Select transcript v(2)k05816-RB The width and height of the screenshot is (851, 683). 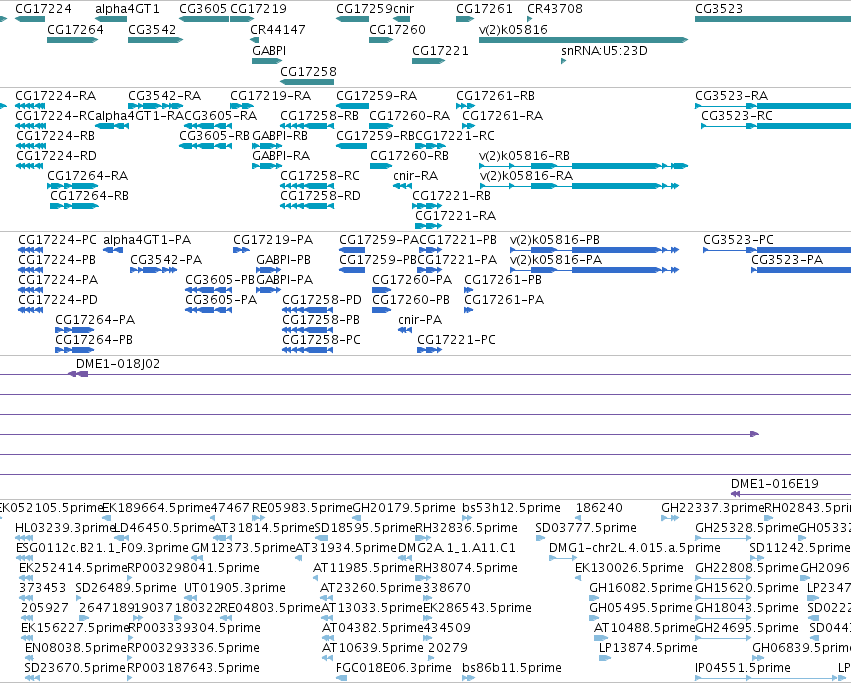[524, 156]
